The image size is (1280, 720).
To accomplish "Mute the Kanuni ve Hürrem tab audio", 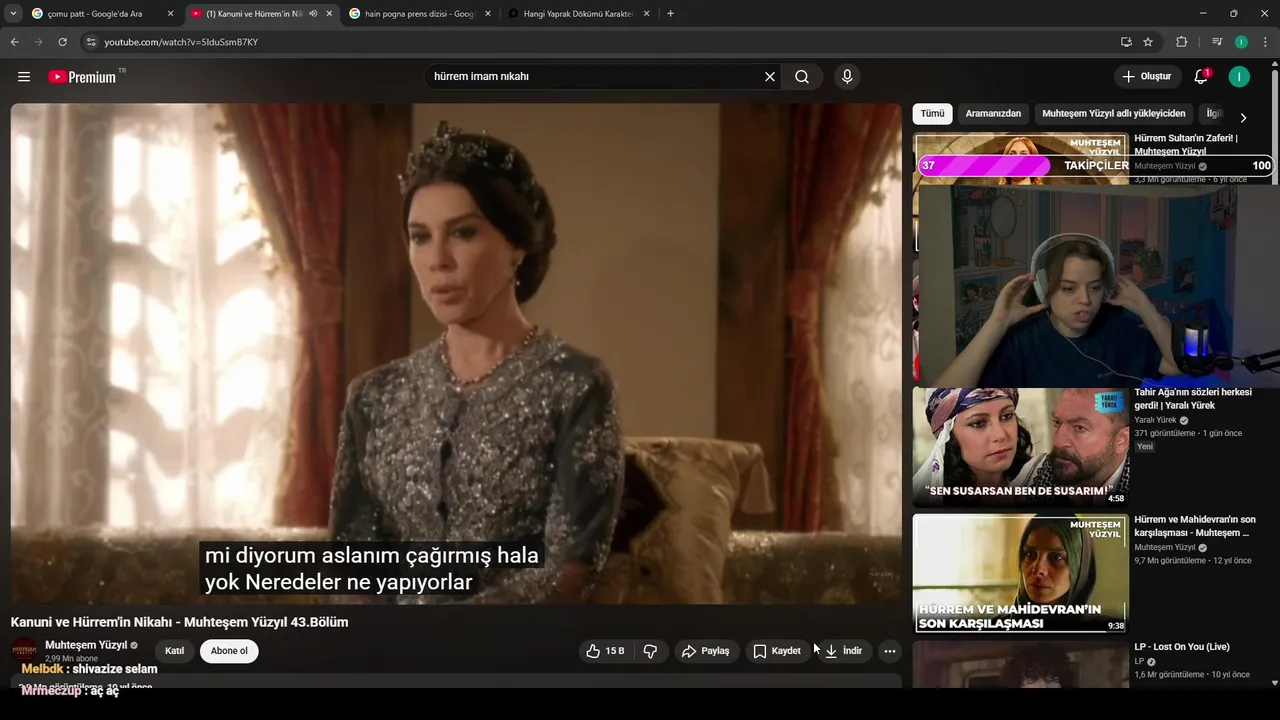I will 313,14.
